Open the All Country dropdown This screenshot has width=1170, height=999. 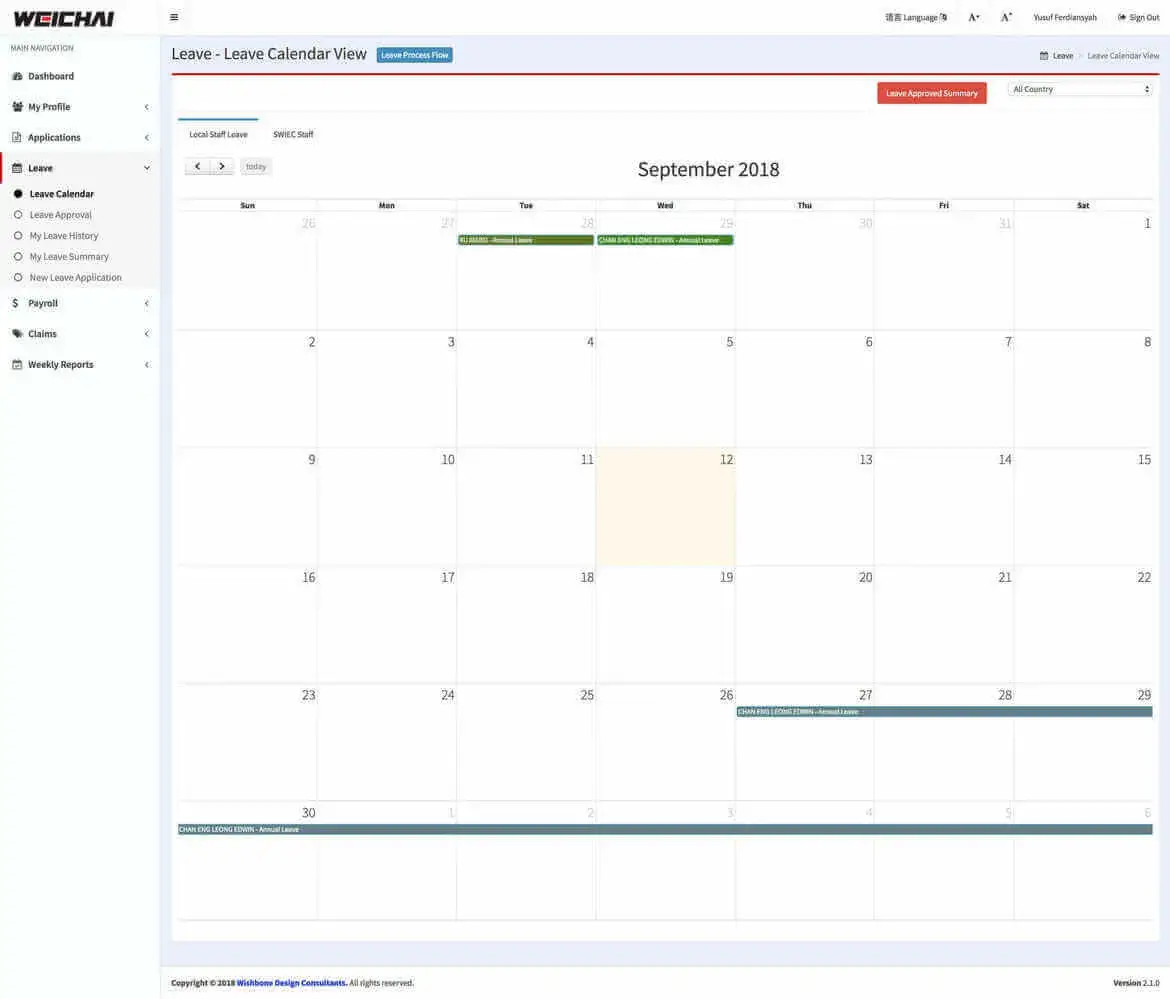click(1080, 89)
